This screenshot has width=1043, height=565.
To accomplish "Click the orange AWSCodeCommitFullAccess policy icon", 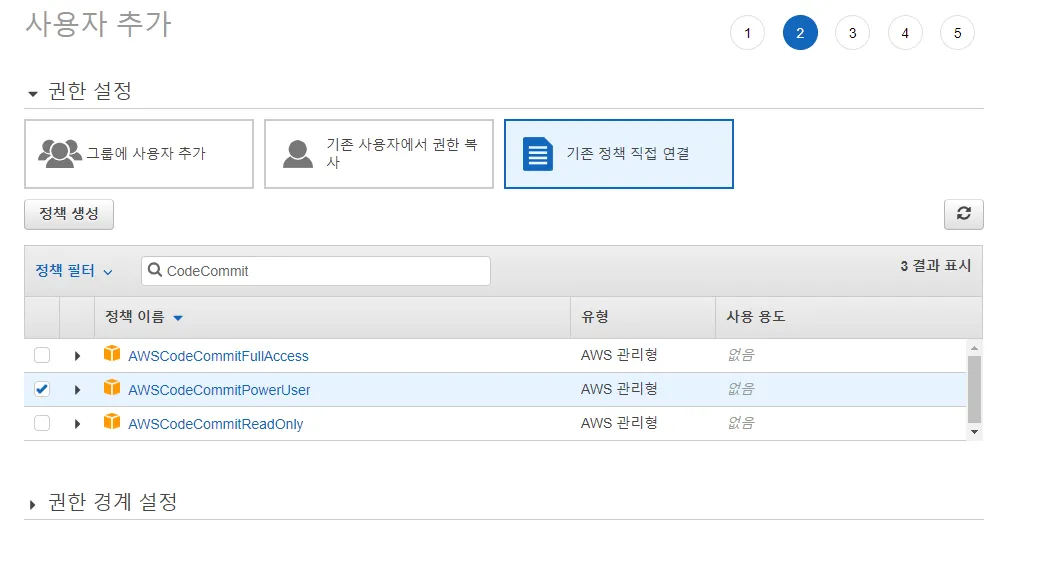I will tap(112, 354).
